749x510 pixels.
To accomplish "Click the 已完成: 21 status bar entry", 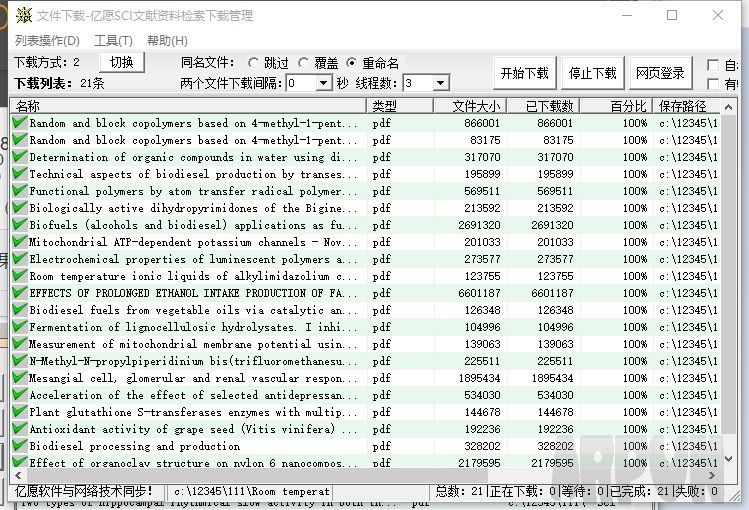I will click(x=638, y=491).
